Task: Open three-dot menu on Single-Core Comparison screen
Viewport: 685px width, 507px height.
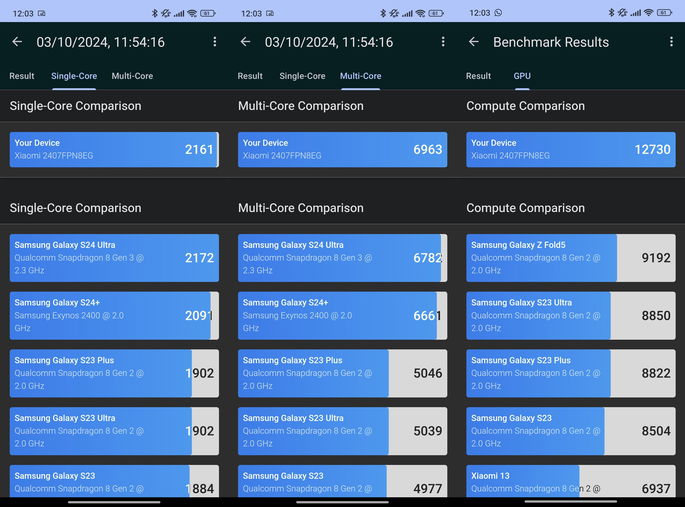Action: point(214,42)
